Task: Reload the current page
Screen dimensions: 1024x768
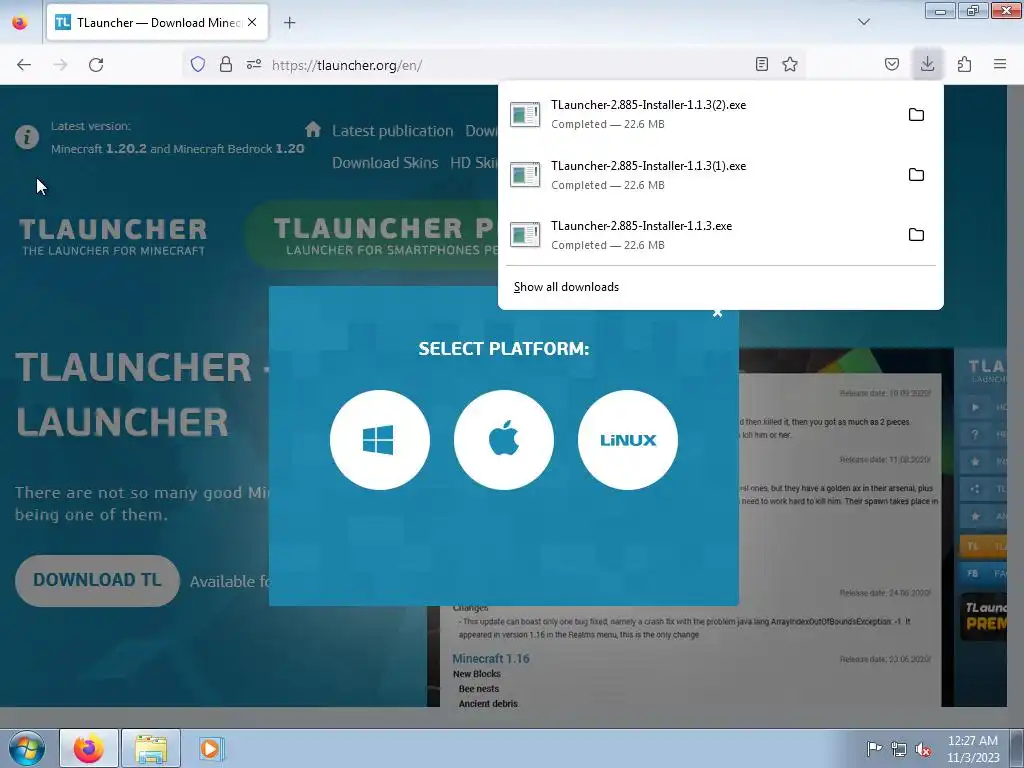Action: 96,64
